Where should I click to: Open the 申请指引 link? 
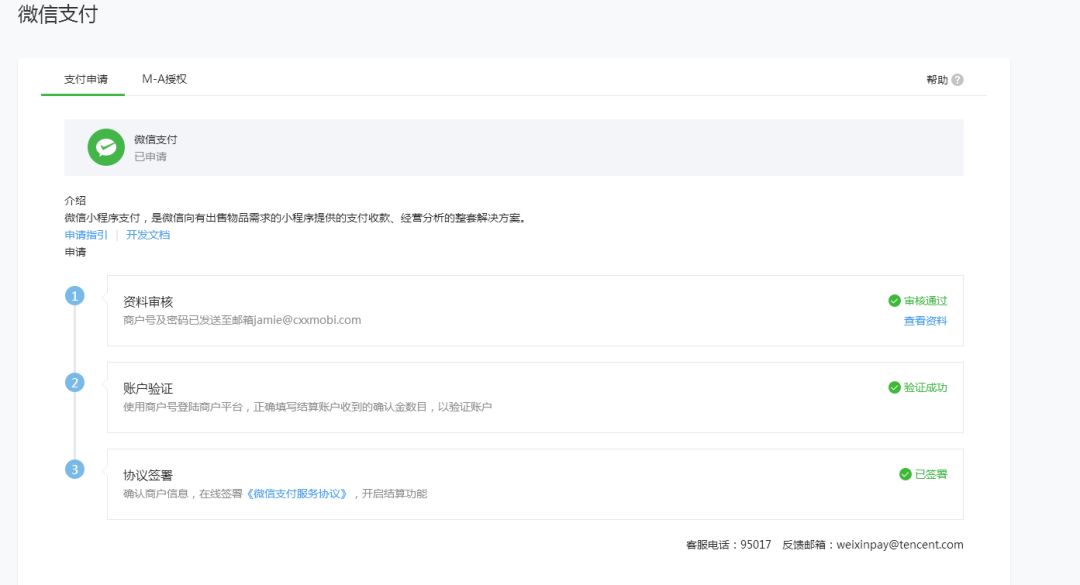pos(86,235)
